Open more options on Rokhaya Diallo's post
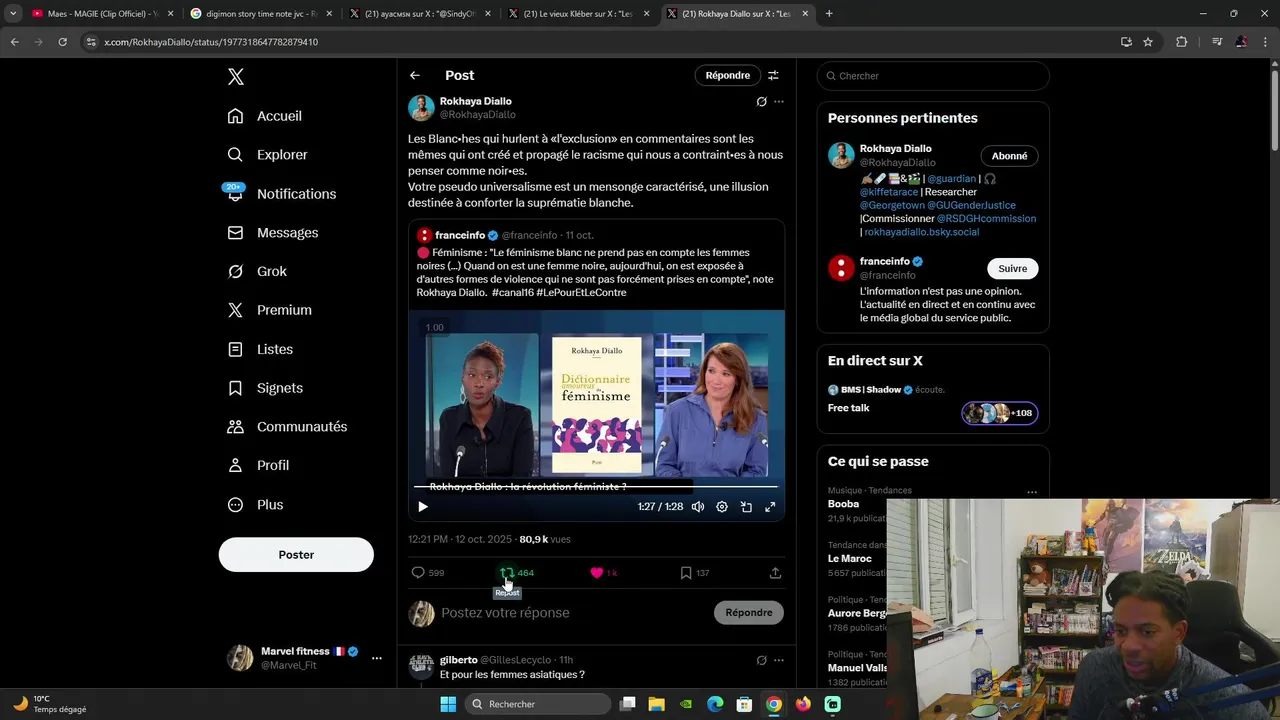The height and width of the screenshot is (720, 1280). [x=779, y=102]
